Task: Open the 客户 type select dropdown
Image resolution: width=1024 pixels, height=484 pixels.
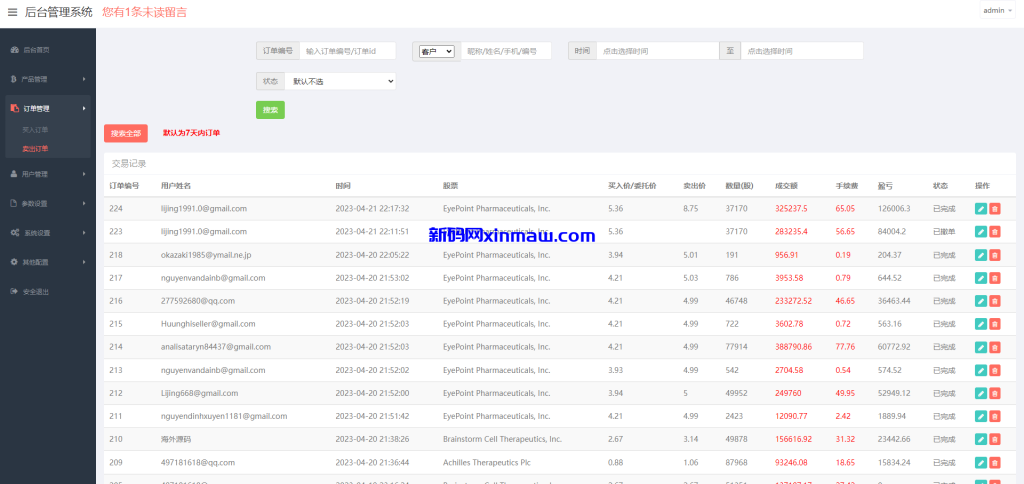Action: pyautogui.click(x=437, y=51)
